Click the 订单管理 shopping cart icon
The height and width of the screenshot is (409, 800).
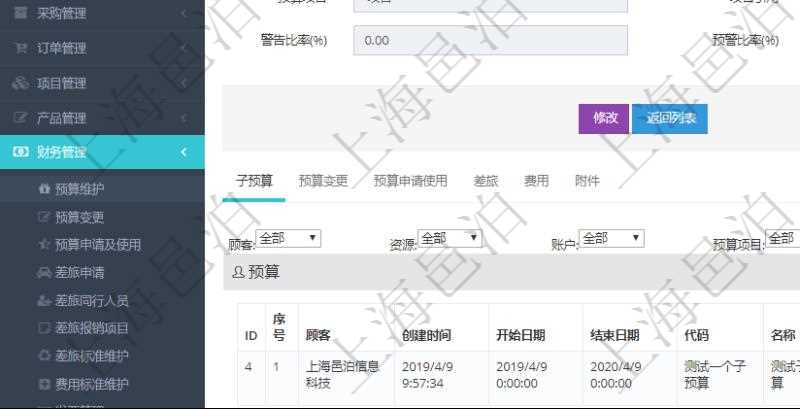click(20, 48)
